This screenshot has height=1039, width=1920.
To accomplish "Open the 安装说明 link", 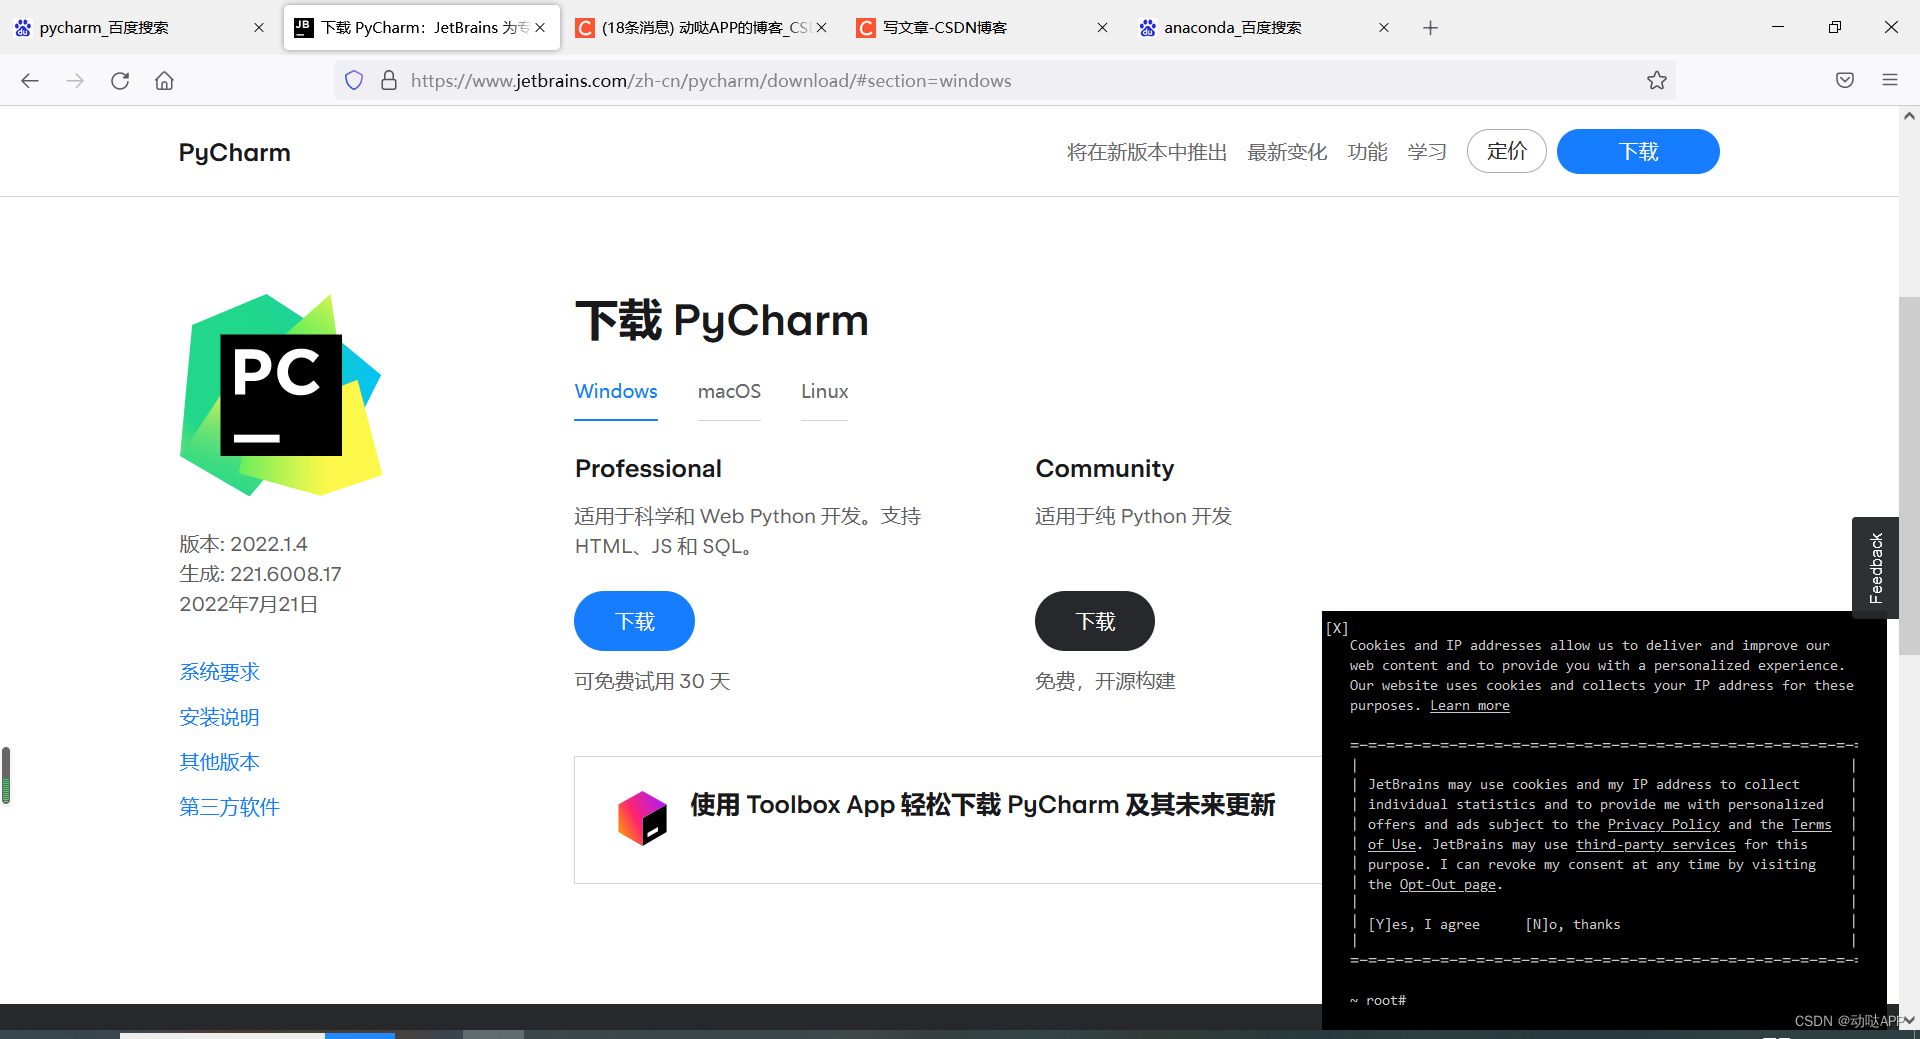I will point(219,717).
